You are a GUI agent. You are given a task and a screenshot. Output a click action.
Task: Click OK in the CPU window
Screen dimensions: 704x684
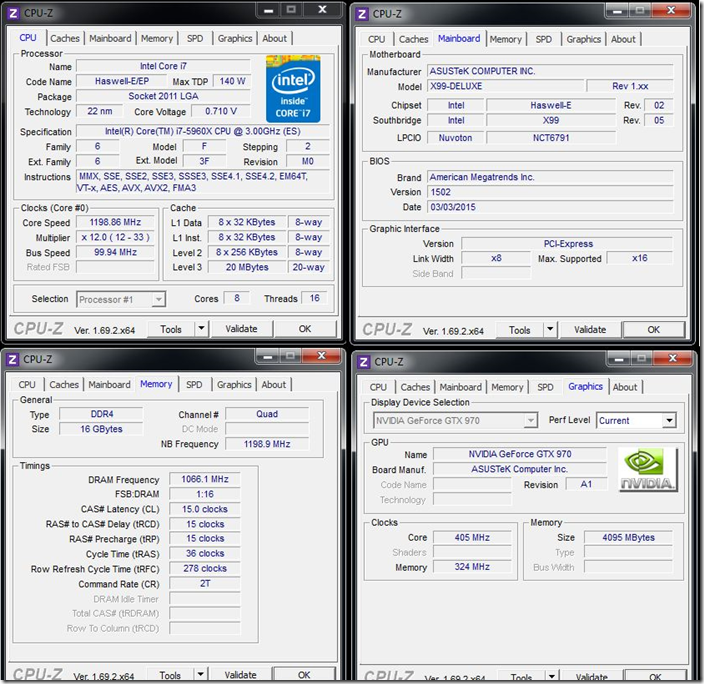click(x=305, y=329)
